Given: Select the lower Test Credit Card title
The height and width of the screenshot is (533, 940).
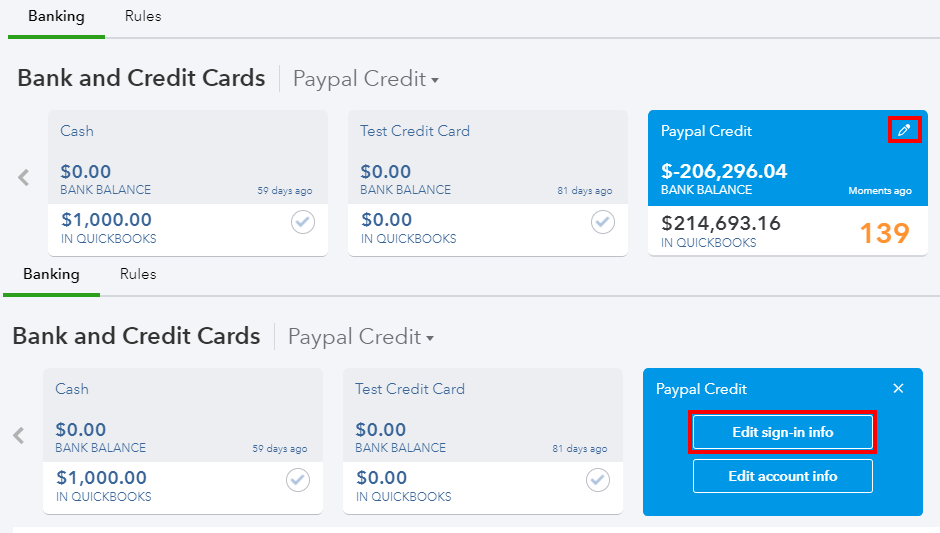Looking at the screenshot, I should click(x=410, y=389).
